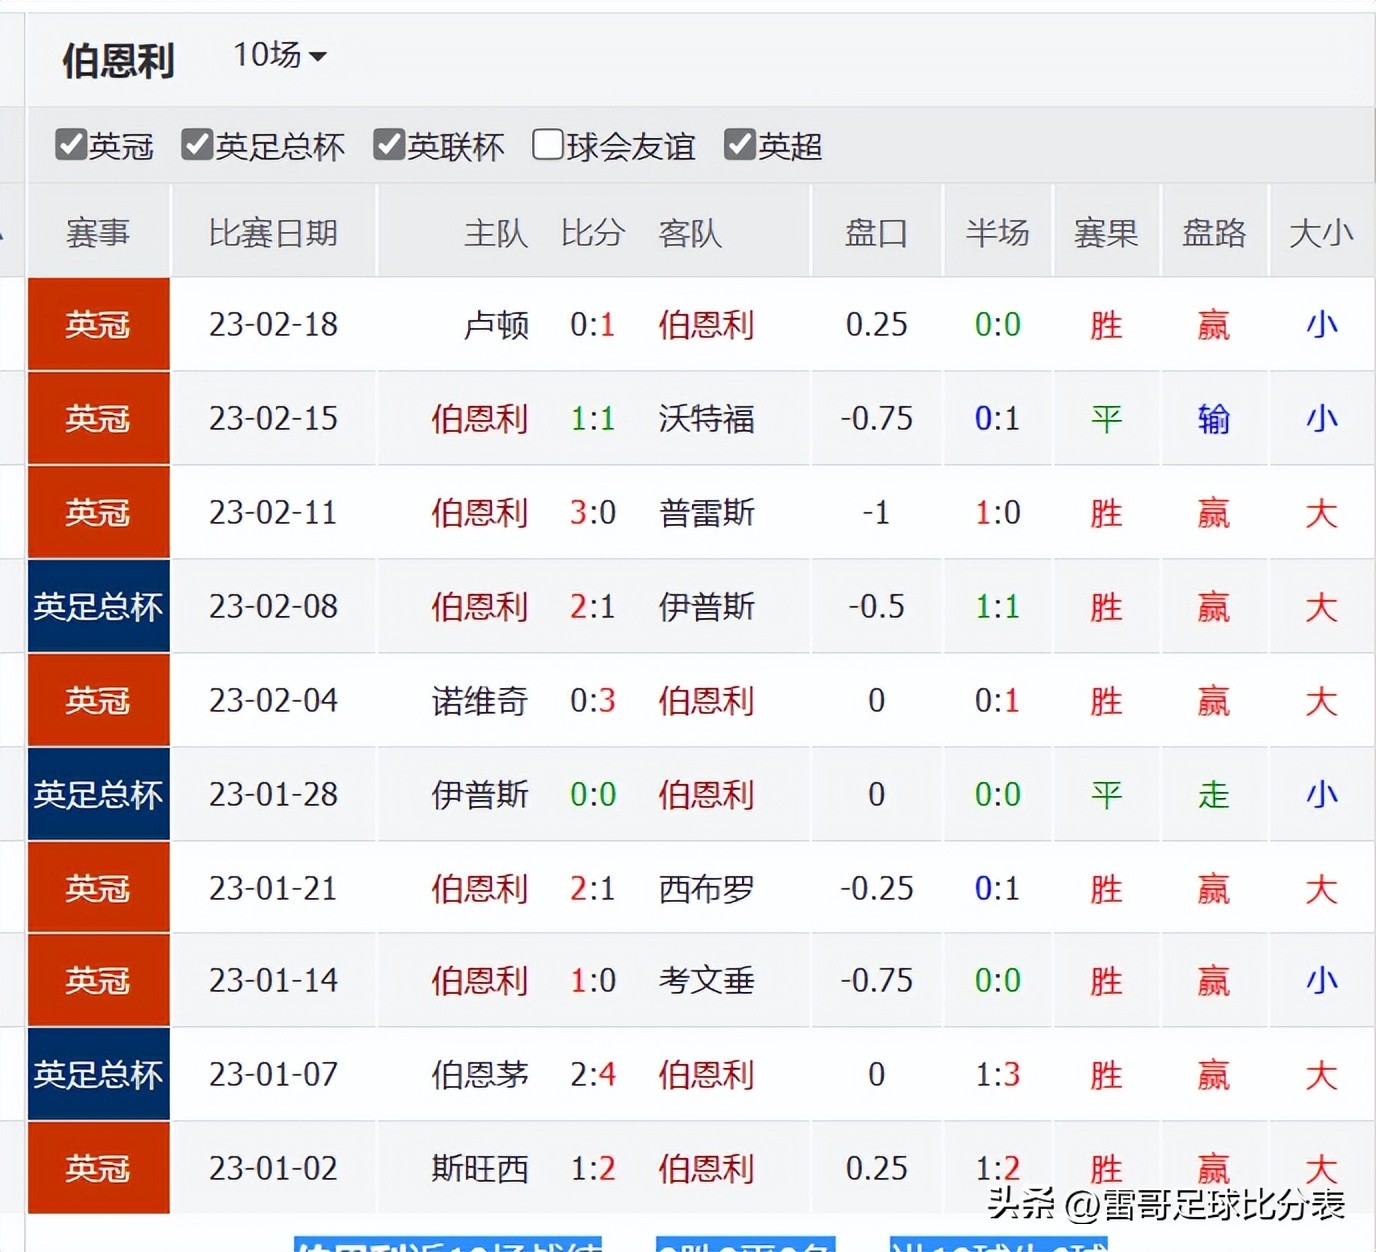The image size is (1376, 1252).
Task: Click the 赛事 column header
Action: point(97,232)
